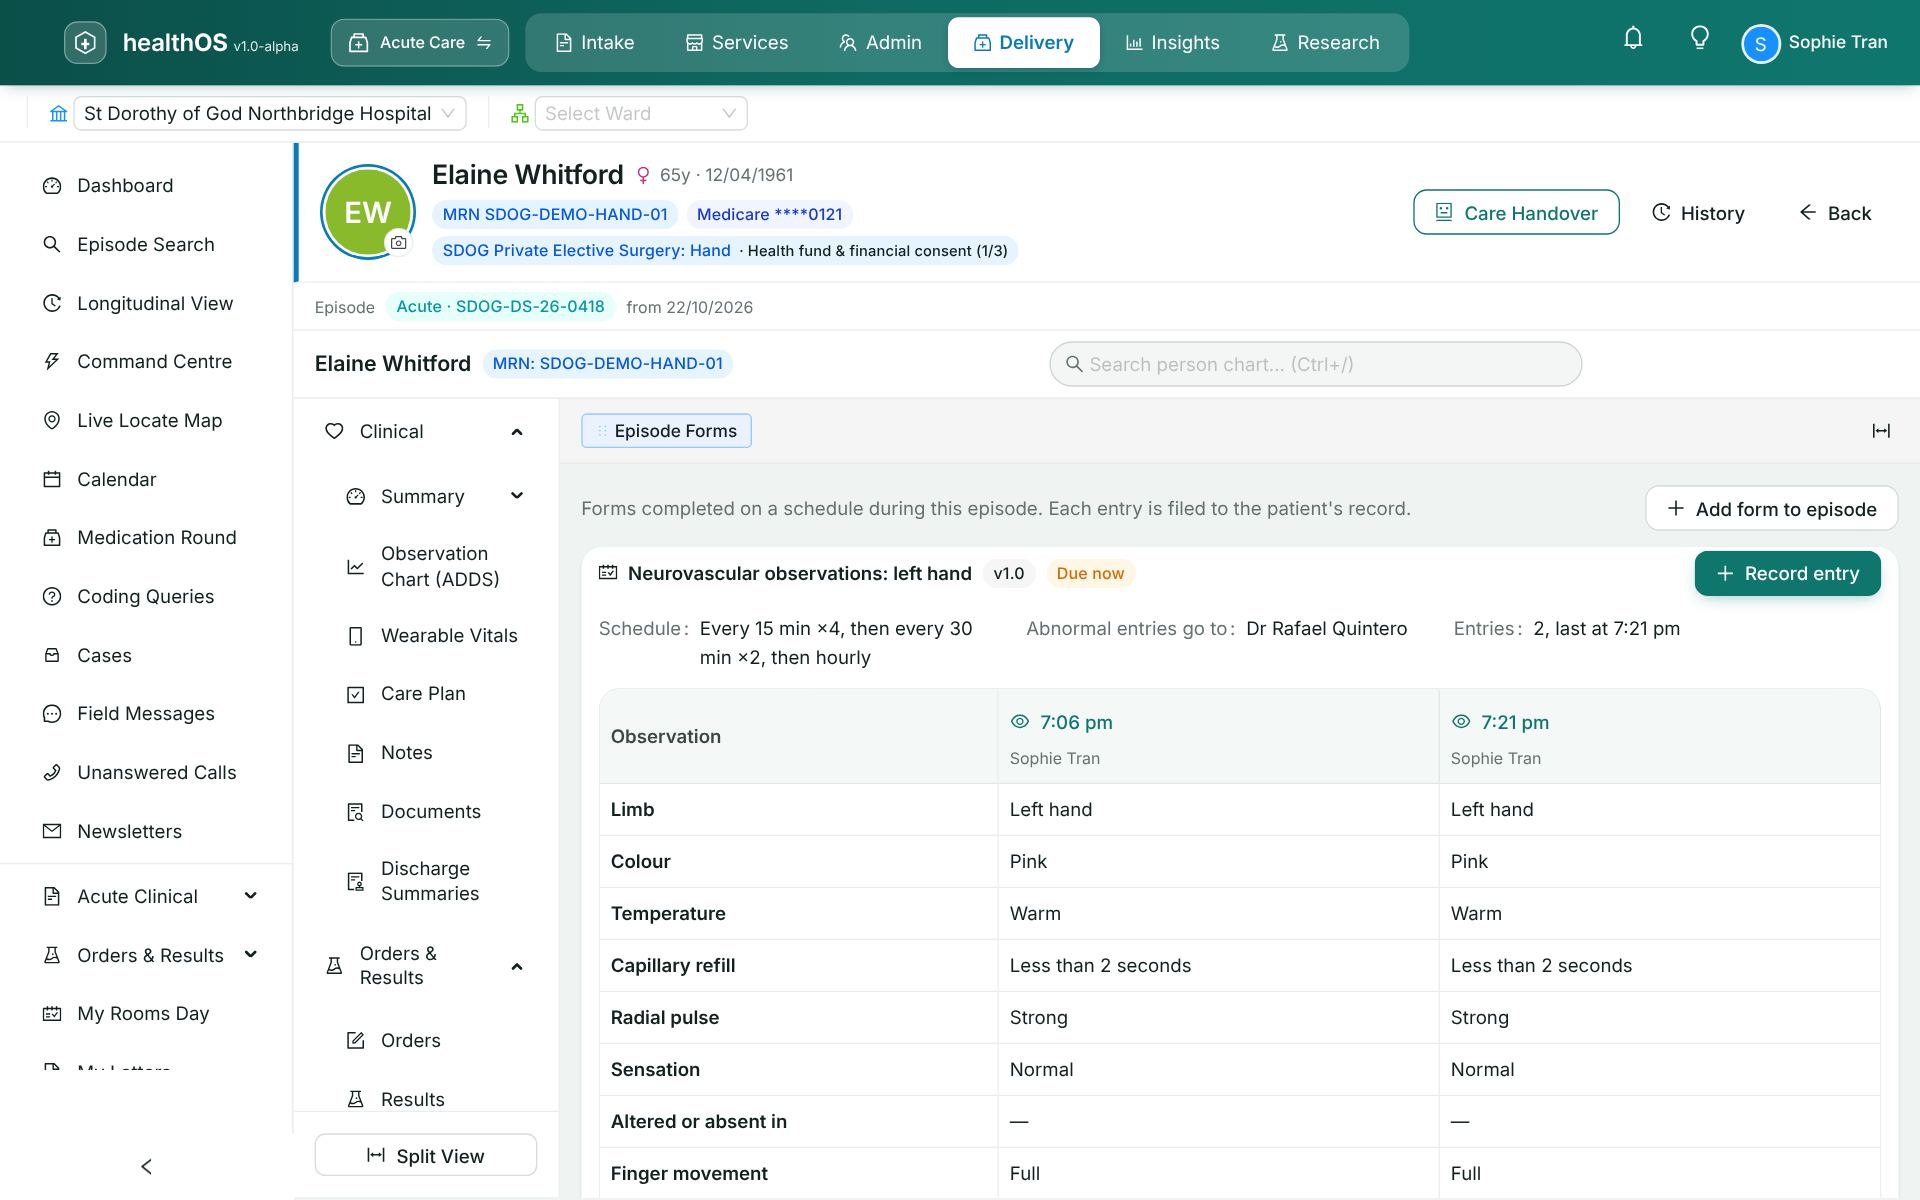1920x1200 pixels.
Task: View the 7:21 pm entry eye icon
Action: 1461,722
